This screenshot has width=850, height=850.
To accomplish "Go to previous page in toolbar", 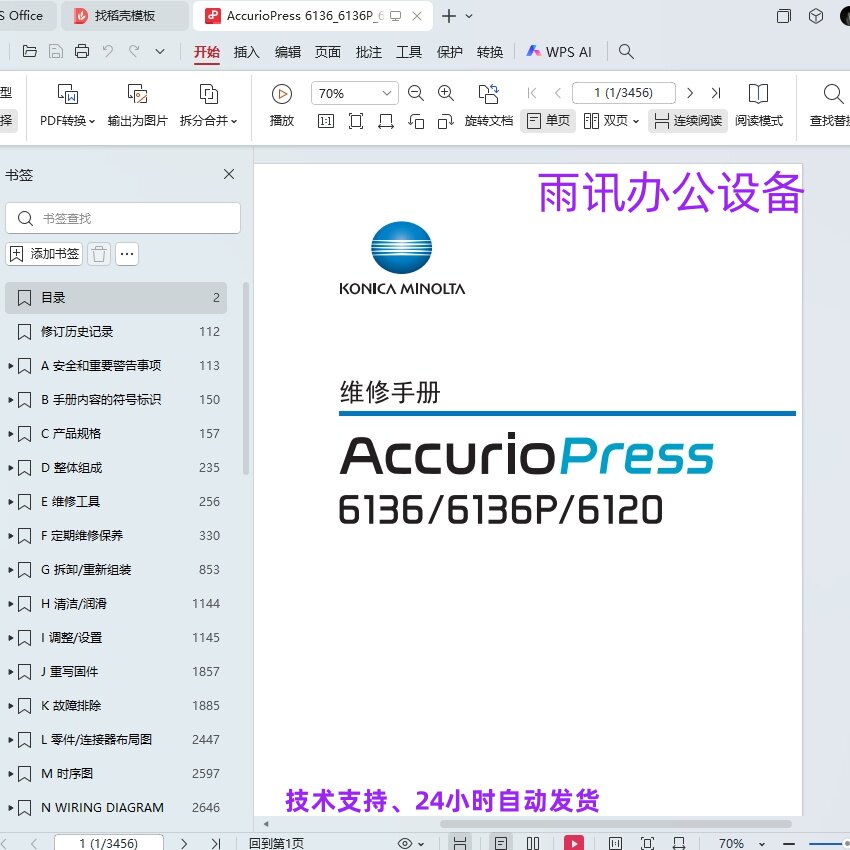I will [558, 93].
